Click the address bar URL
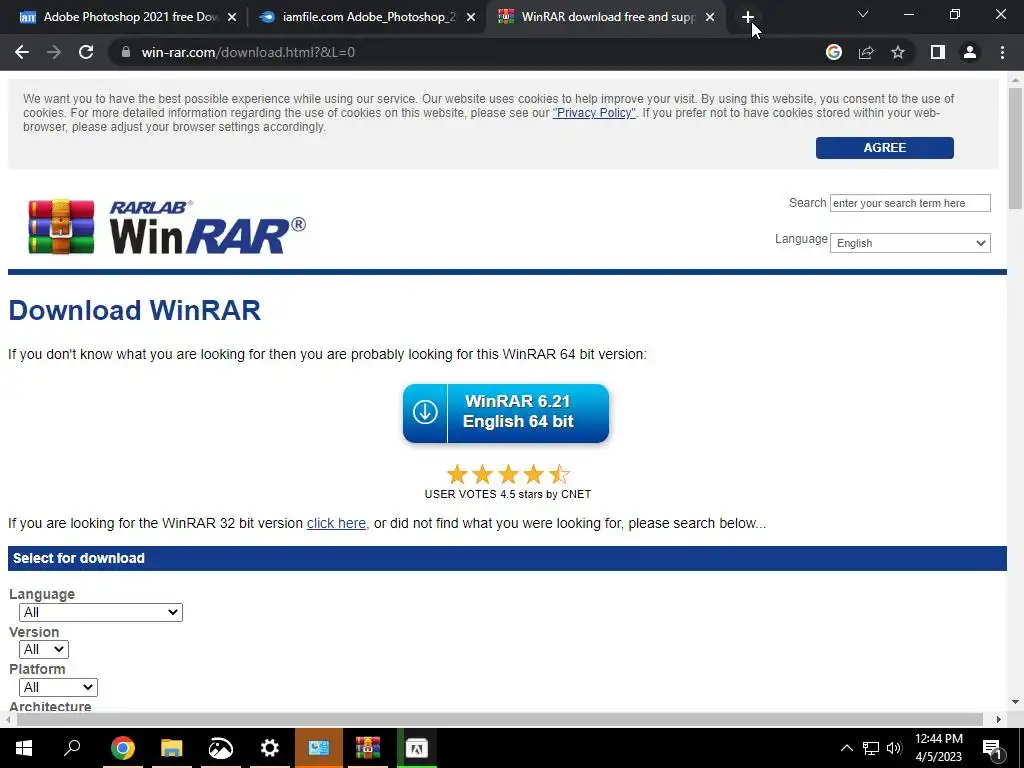Screen dimensions: 1024x768 (248, 52)
